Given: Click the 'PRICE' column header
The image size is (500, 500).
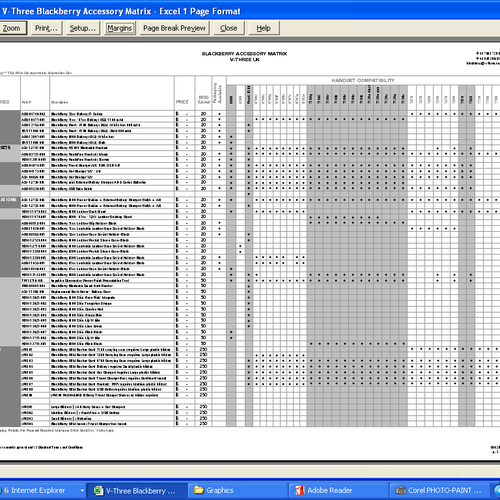Looking at the screenshot, I should tap(182, 102).
